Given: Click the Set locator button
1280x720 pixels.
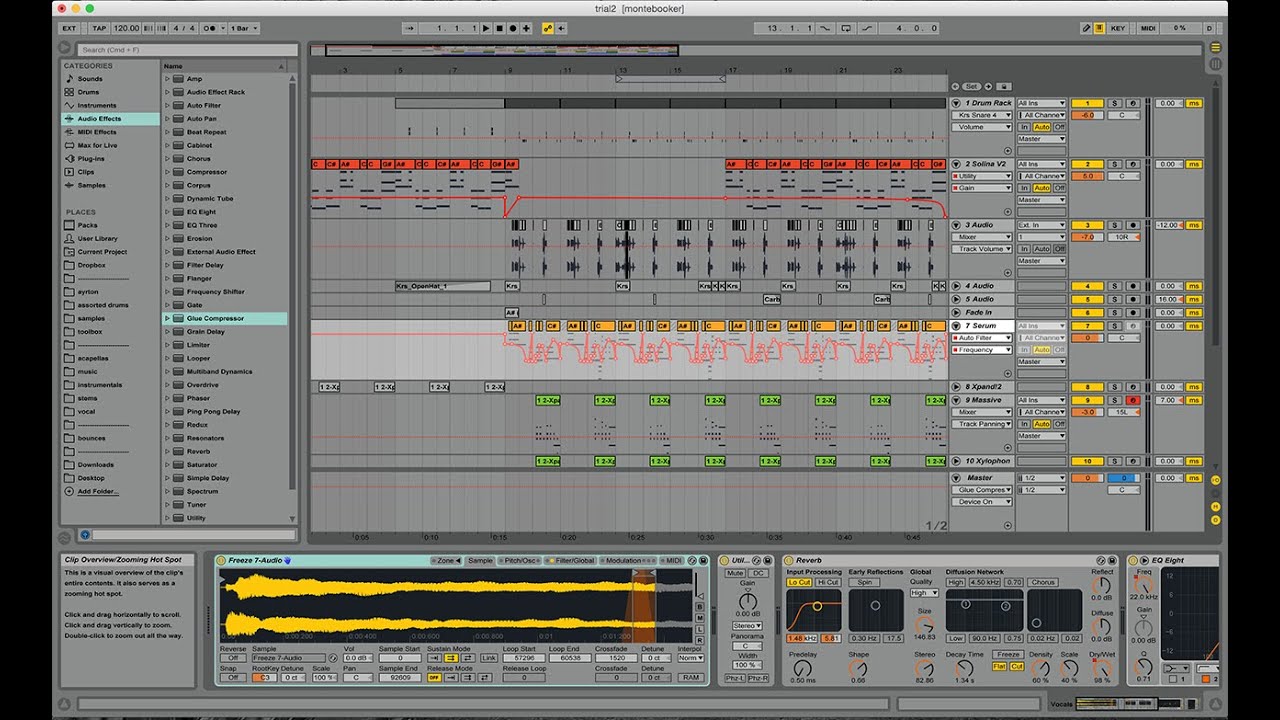Looking at the screenshot, I should 971,86.
